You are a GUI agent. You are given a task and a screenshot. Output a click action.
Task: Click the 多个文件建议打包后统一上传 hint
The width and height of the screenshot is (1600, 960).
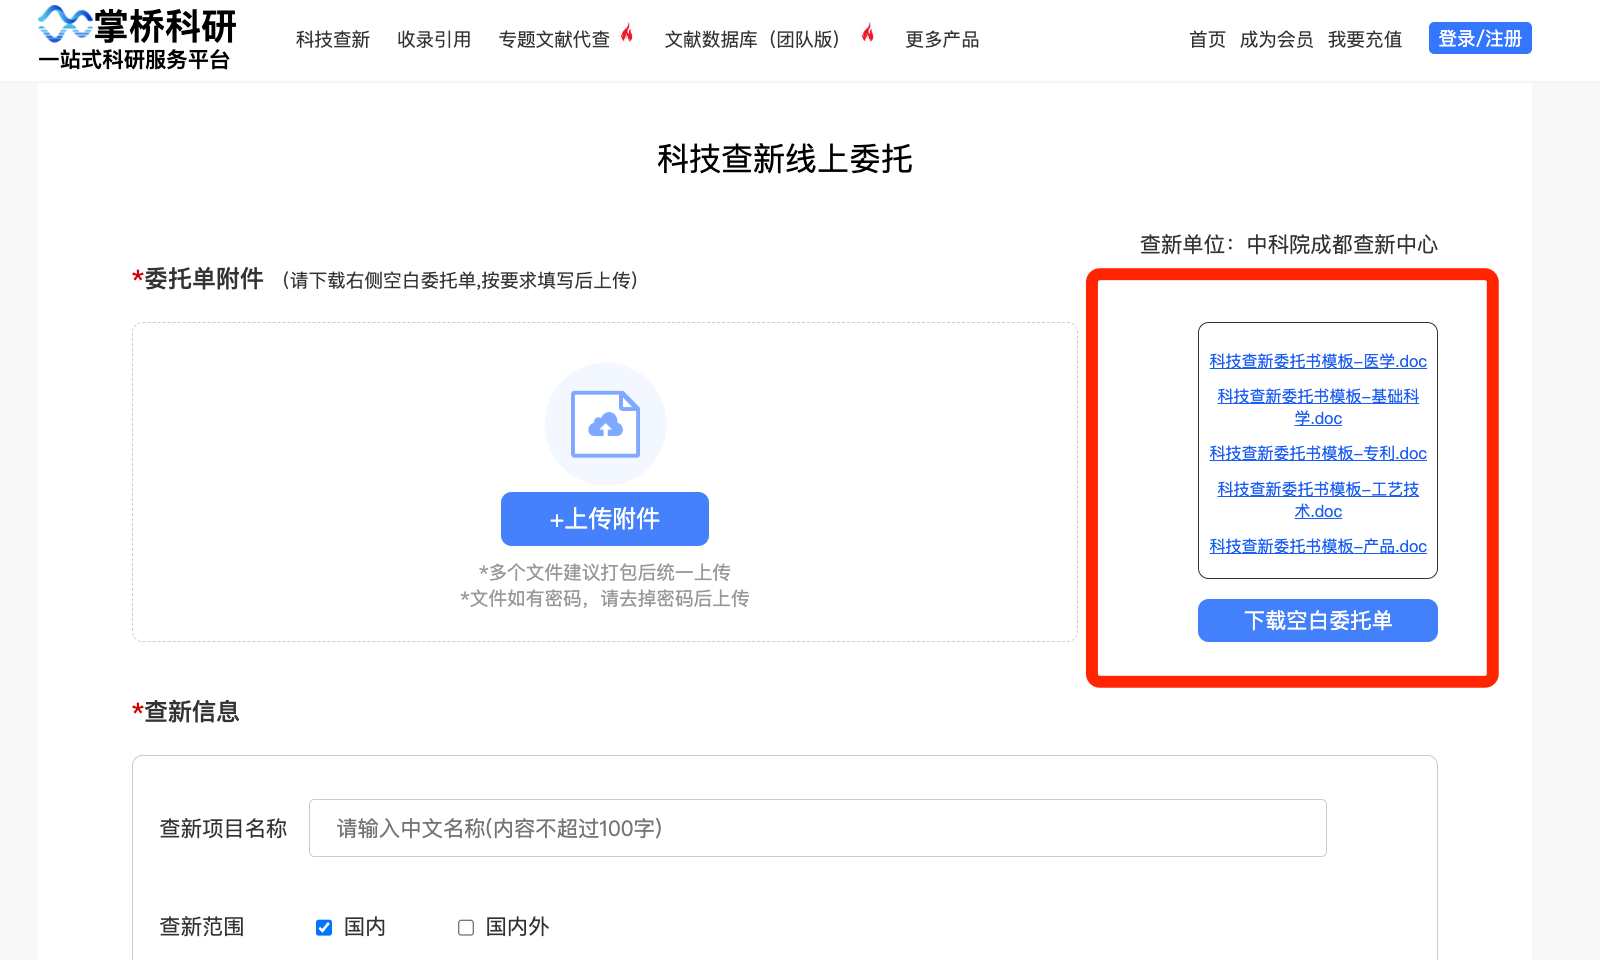coord(605,572)
